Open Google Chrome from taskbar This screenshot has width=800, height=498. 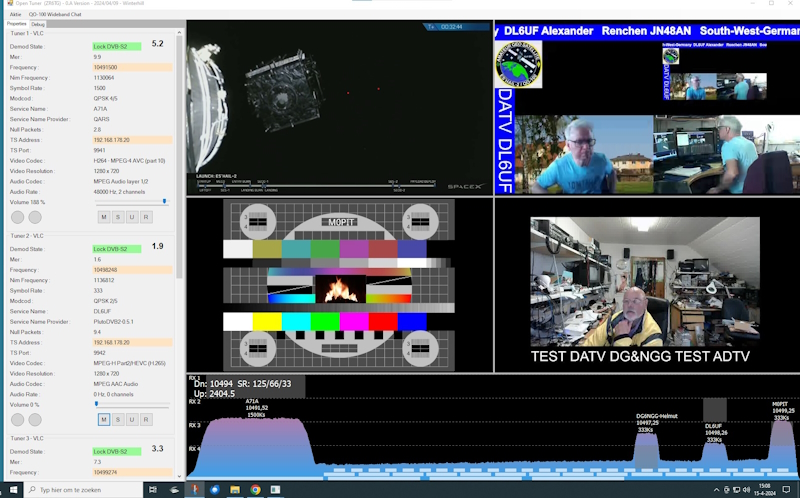tap(255, 489)
